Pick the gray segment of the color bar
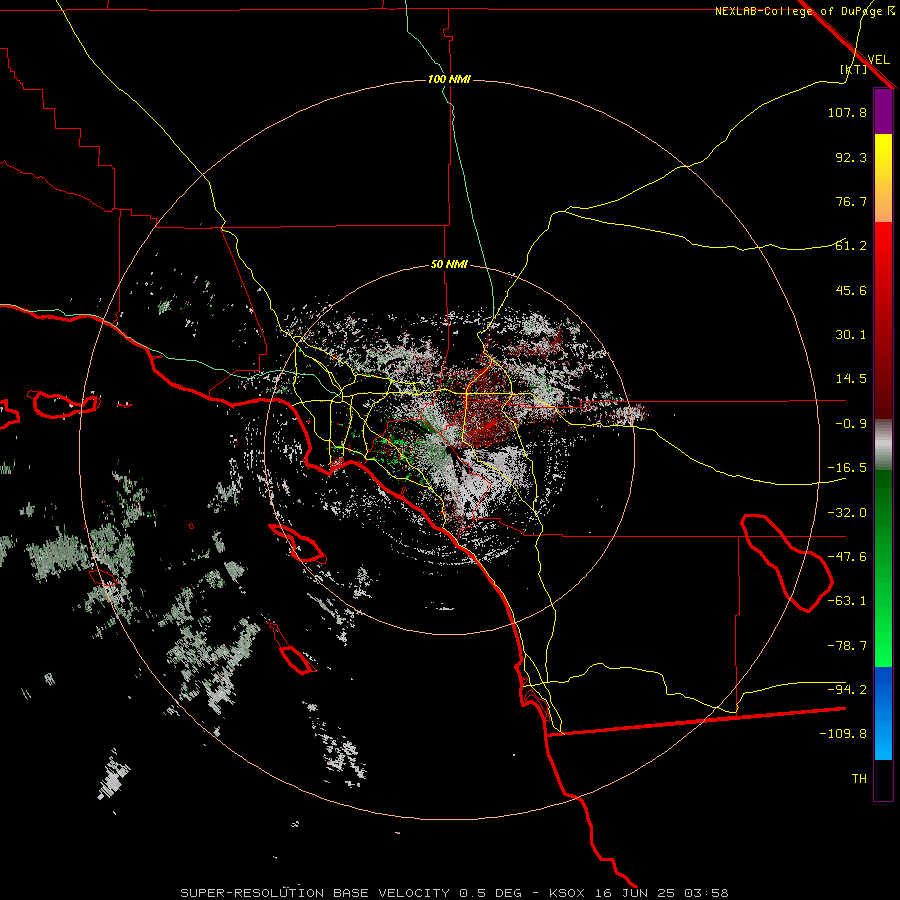900x900 pixels. [883, 445]
